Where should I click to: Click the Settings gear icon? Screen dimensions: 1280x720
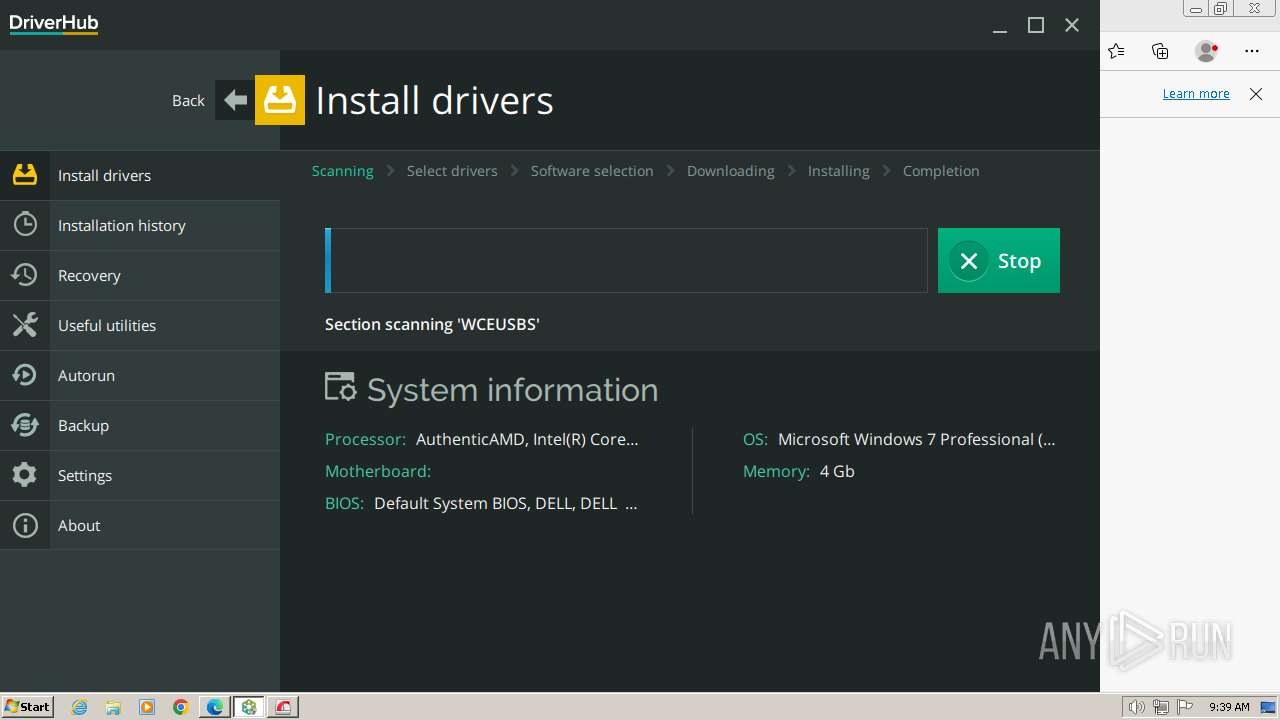(25, 475)
